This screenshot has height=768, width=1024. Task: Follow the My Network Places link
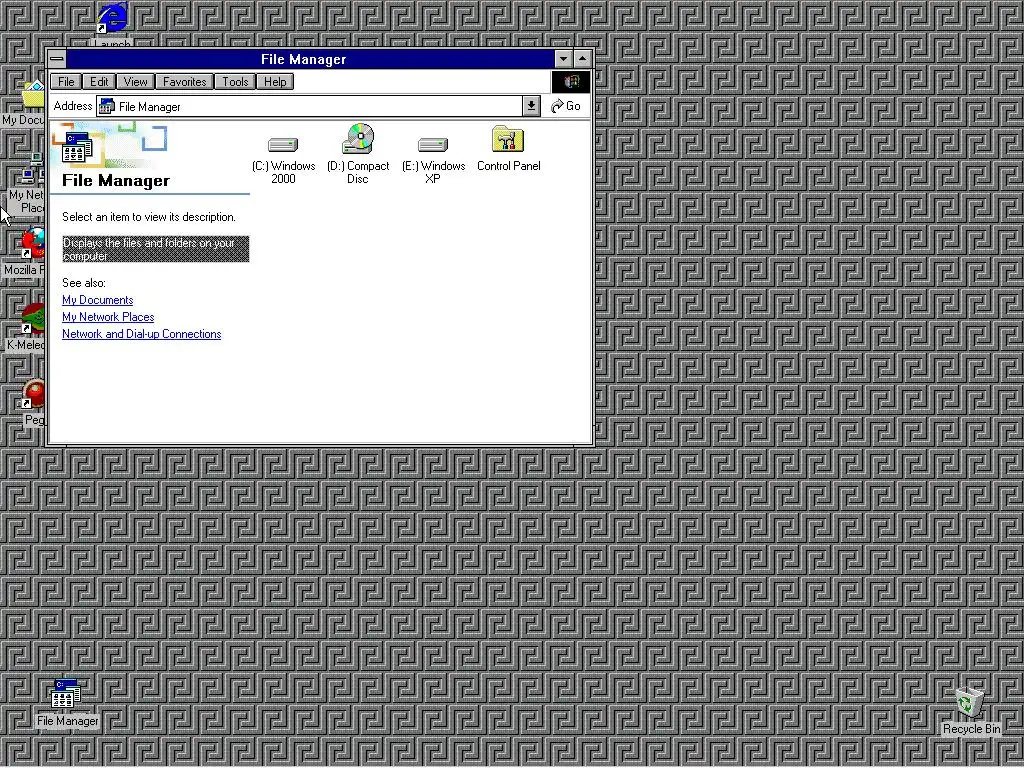(108, 317)
